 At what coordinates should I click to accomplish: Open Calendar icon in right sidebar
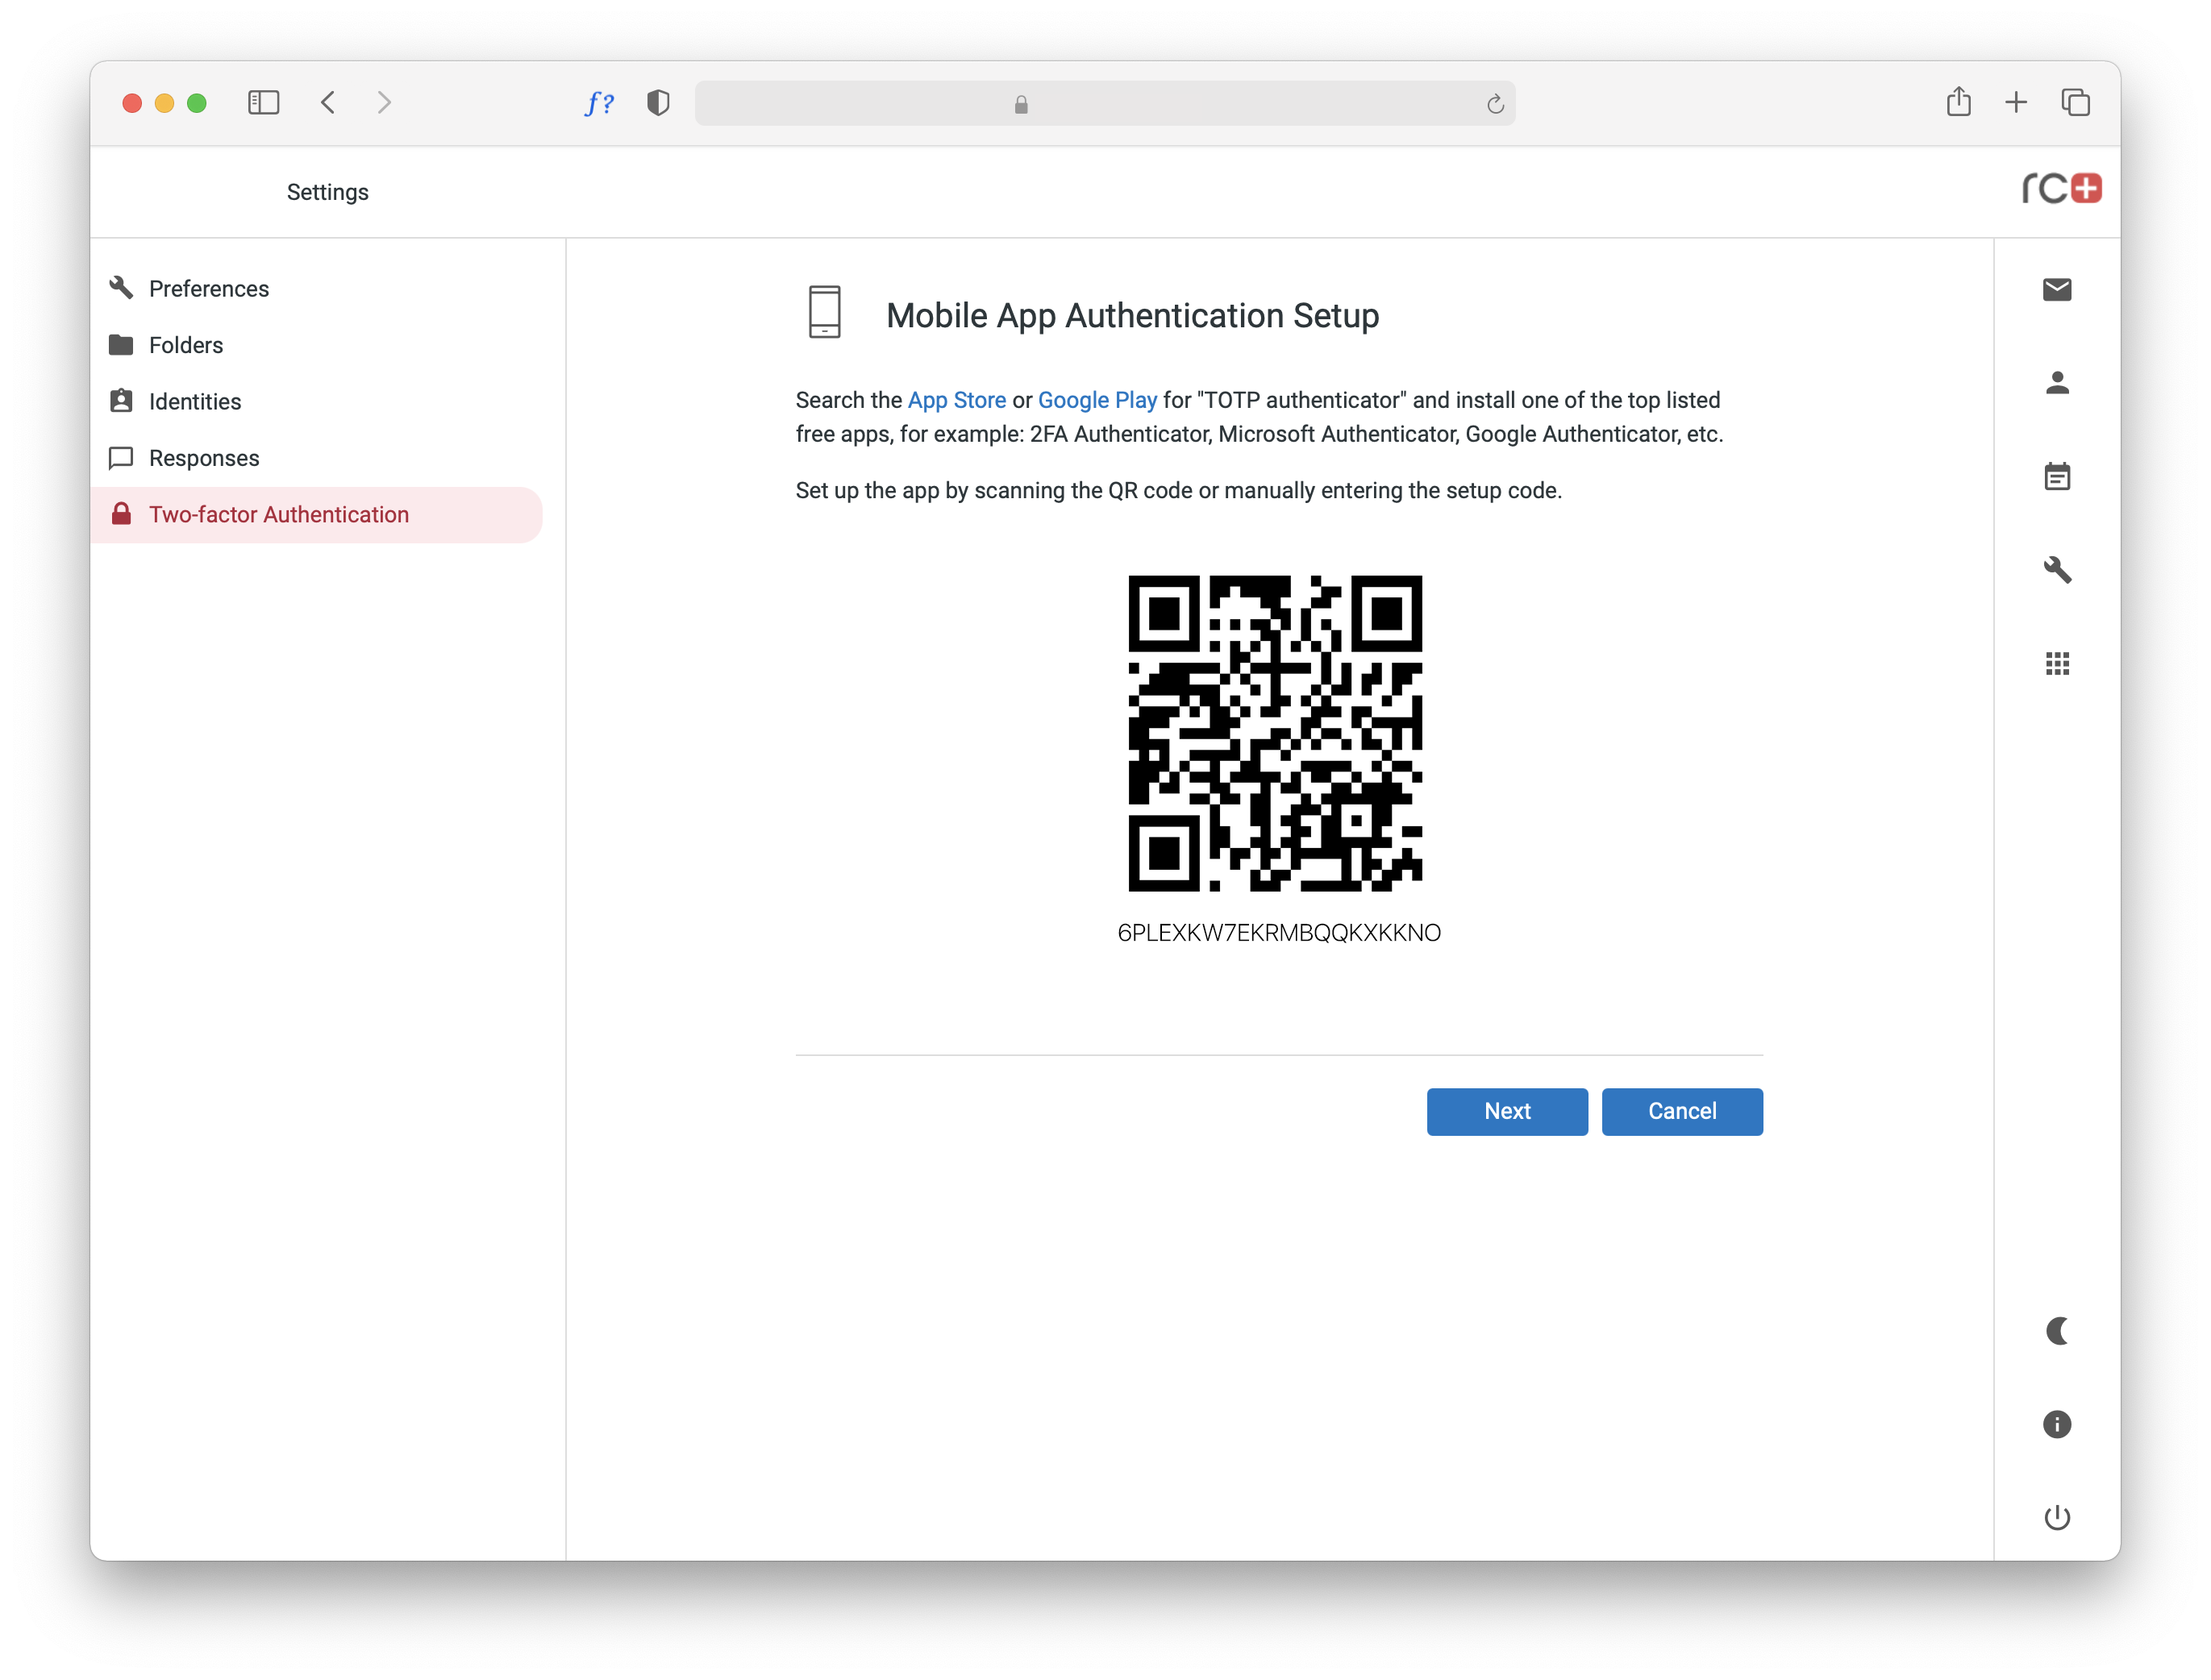click(2056, 476)
